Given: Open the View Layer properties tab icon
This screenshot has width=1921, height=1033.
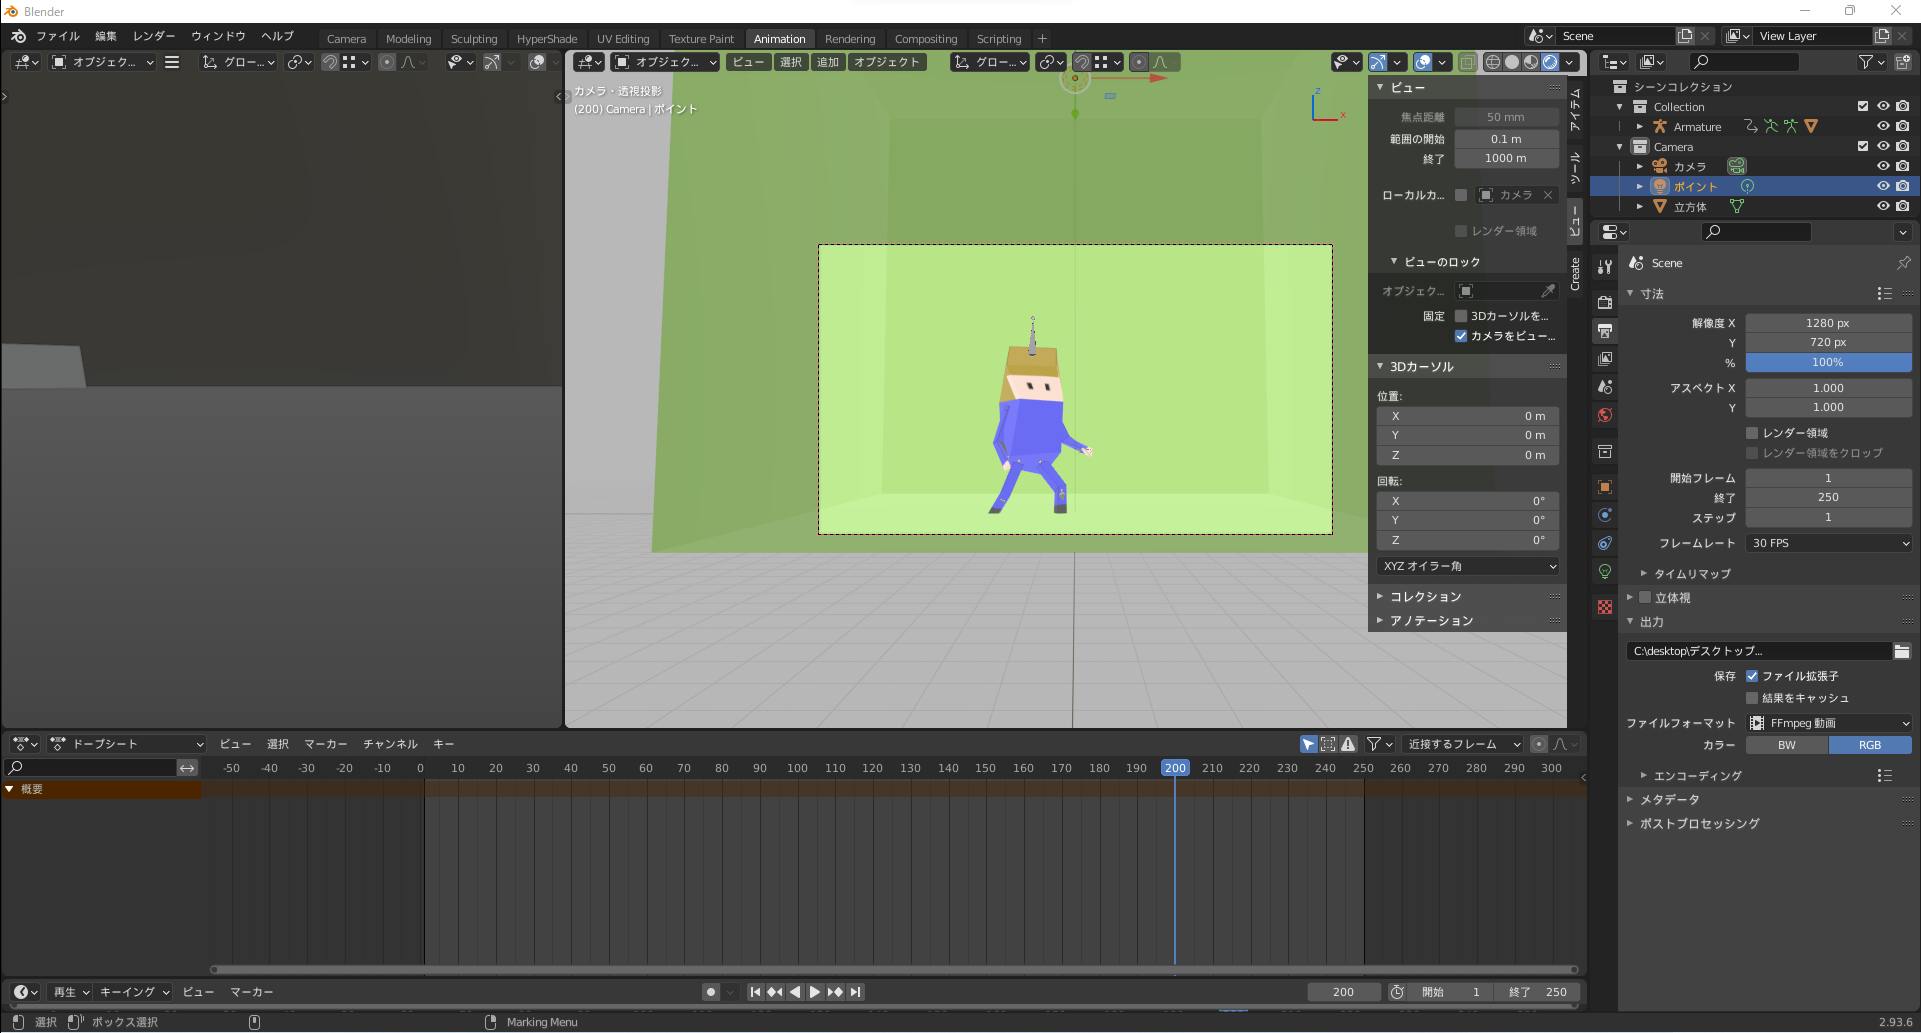Looking at the screenshot, I should click(x=1605, y=359).
